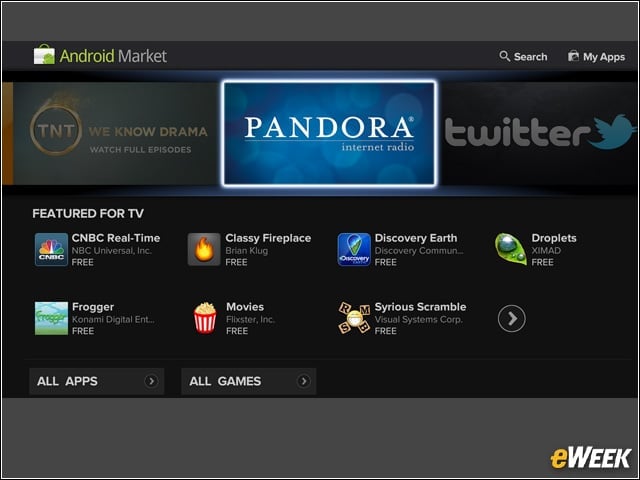Open the ALL GAMES label
Viewport: 640px width, 480px height.
pos(225,381)
